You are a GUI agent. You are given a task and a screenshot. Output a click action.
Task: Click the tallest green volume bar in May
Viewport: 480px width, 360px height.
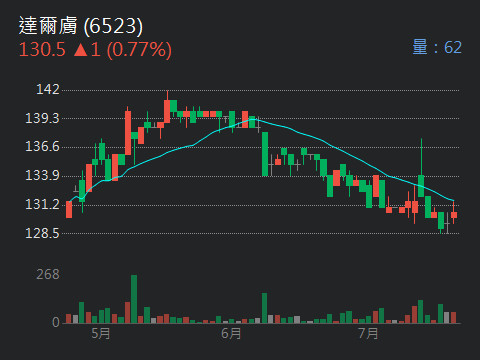[x=134, y=299]
